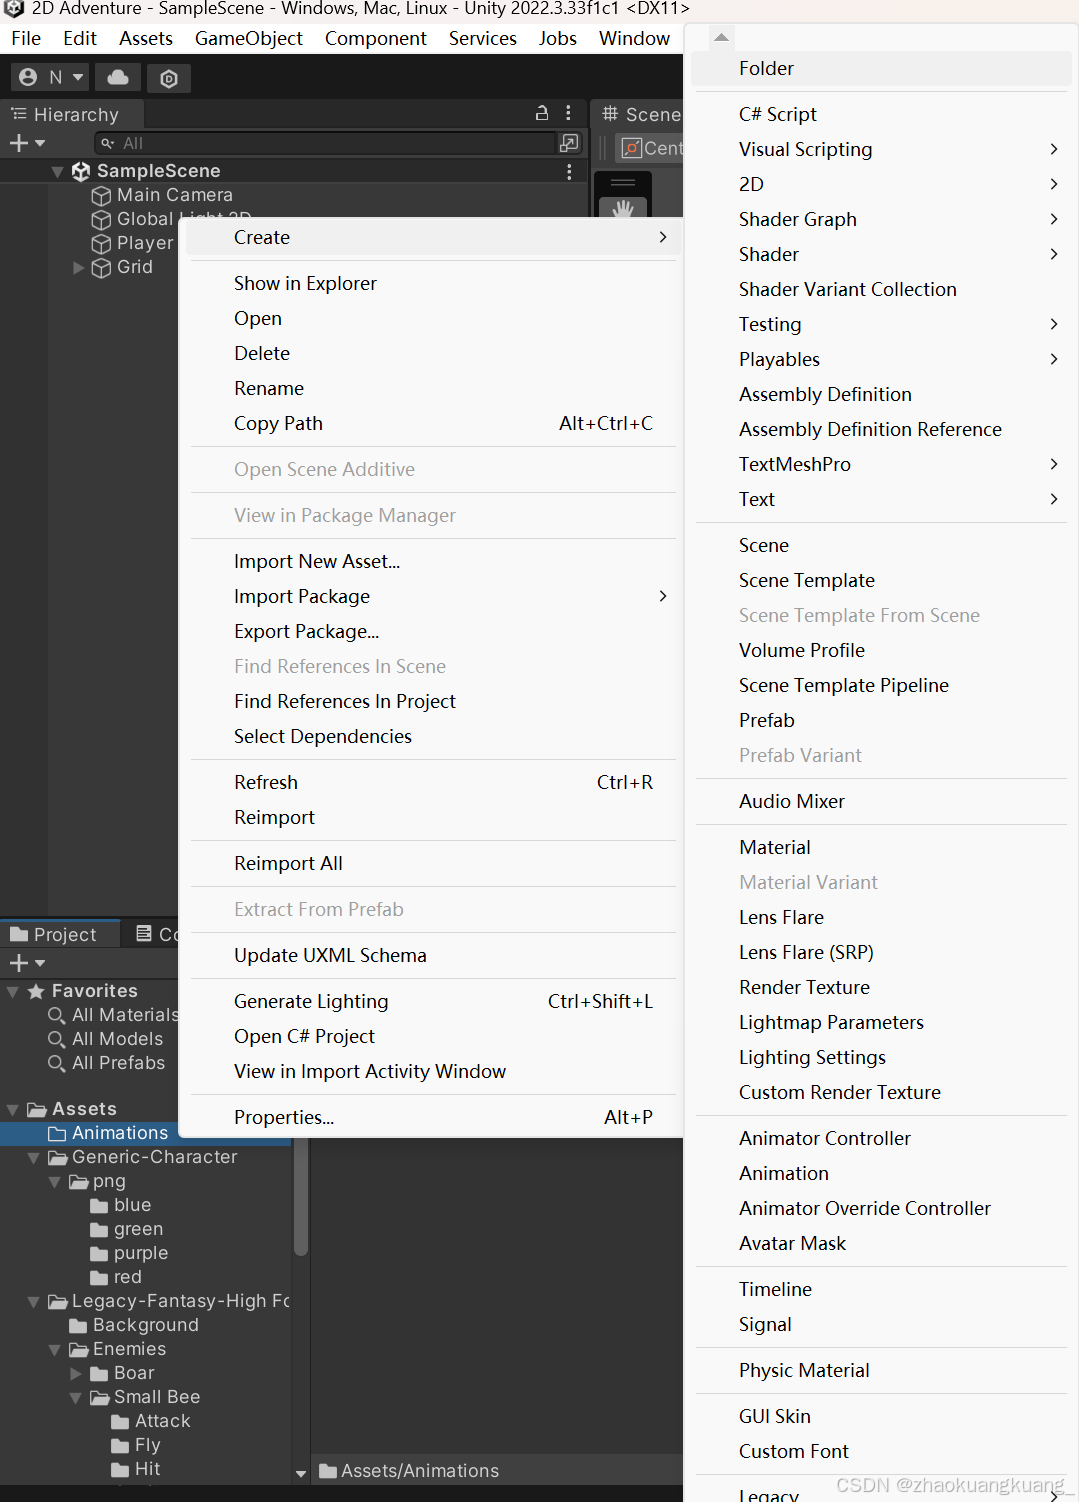Viewport: 1079px width, 1502px height.
Task: Open the account N dropdown in toolbar
Action: [51, 77]
